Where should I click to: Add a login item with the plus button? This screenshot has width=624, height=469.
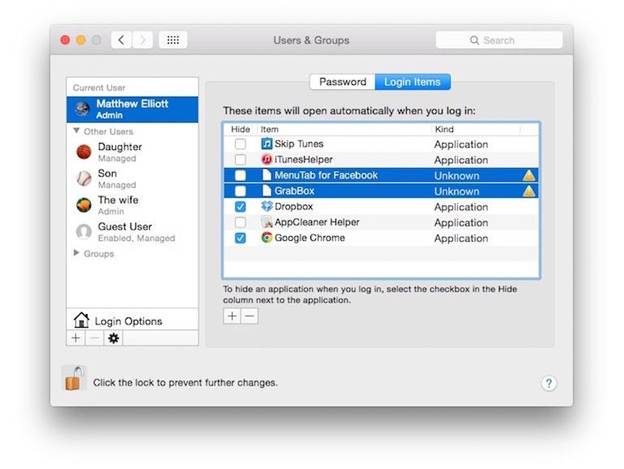(x=232, y=316)
